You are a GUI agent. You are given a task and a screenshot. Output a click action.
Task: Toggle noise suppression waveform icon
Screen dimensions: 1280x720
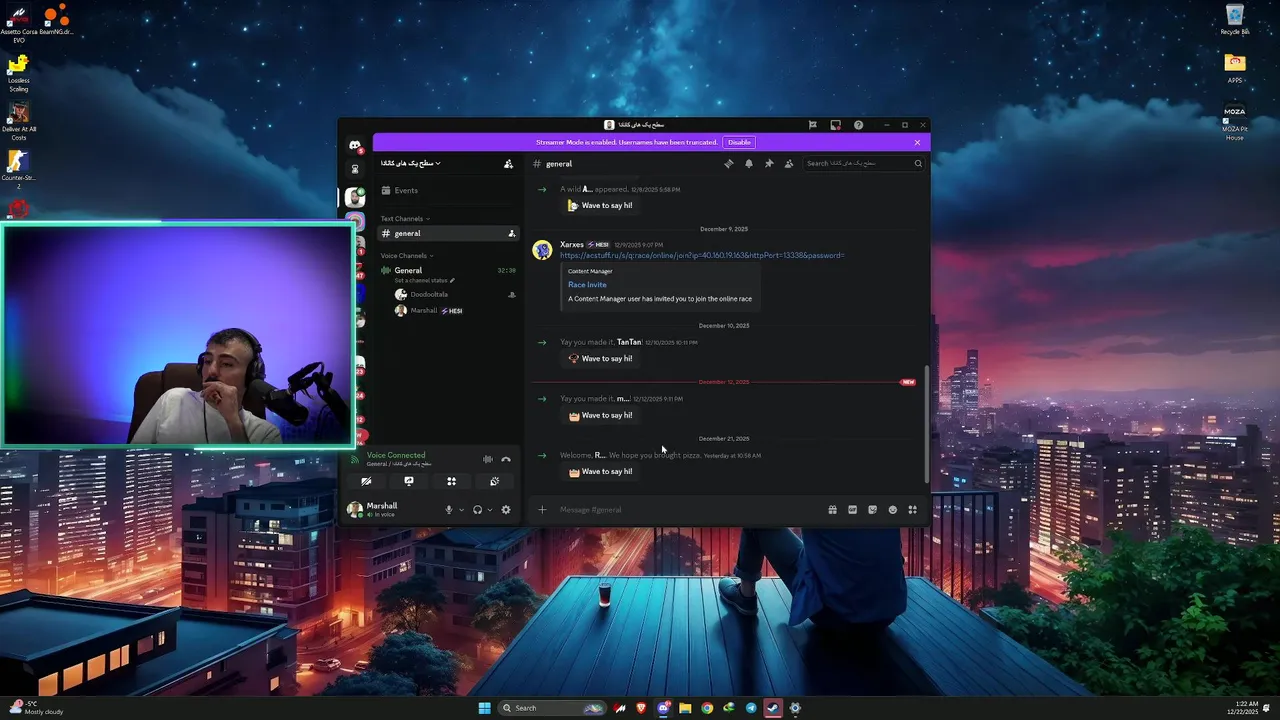[x=487, y=459]
